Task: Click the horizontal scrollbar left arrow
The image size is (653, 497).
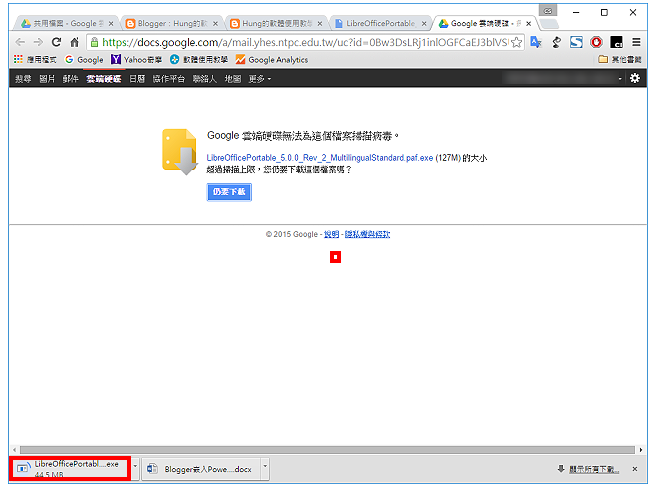Action: [15, 450]
